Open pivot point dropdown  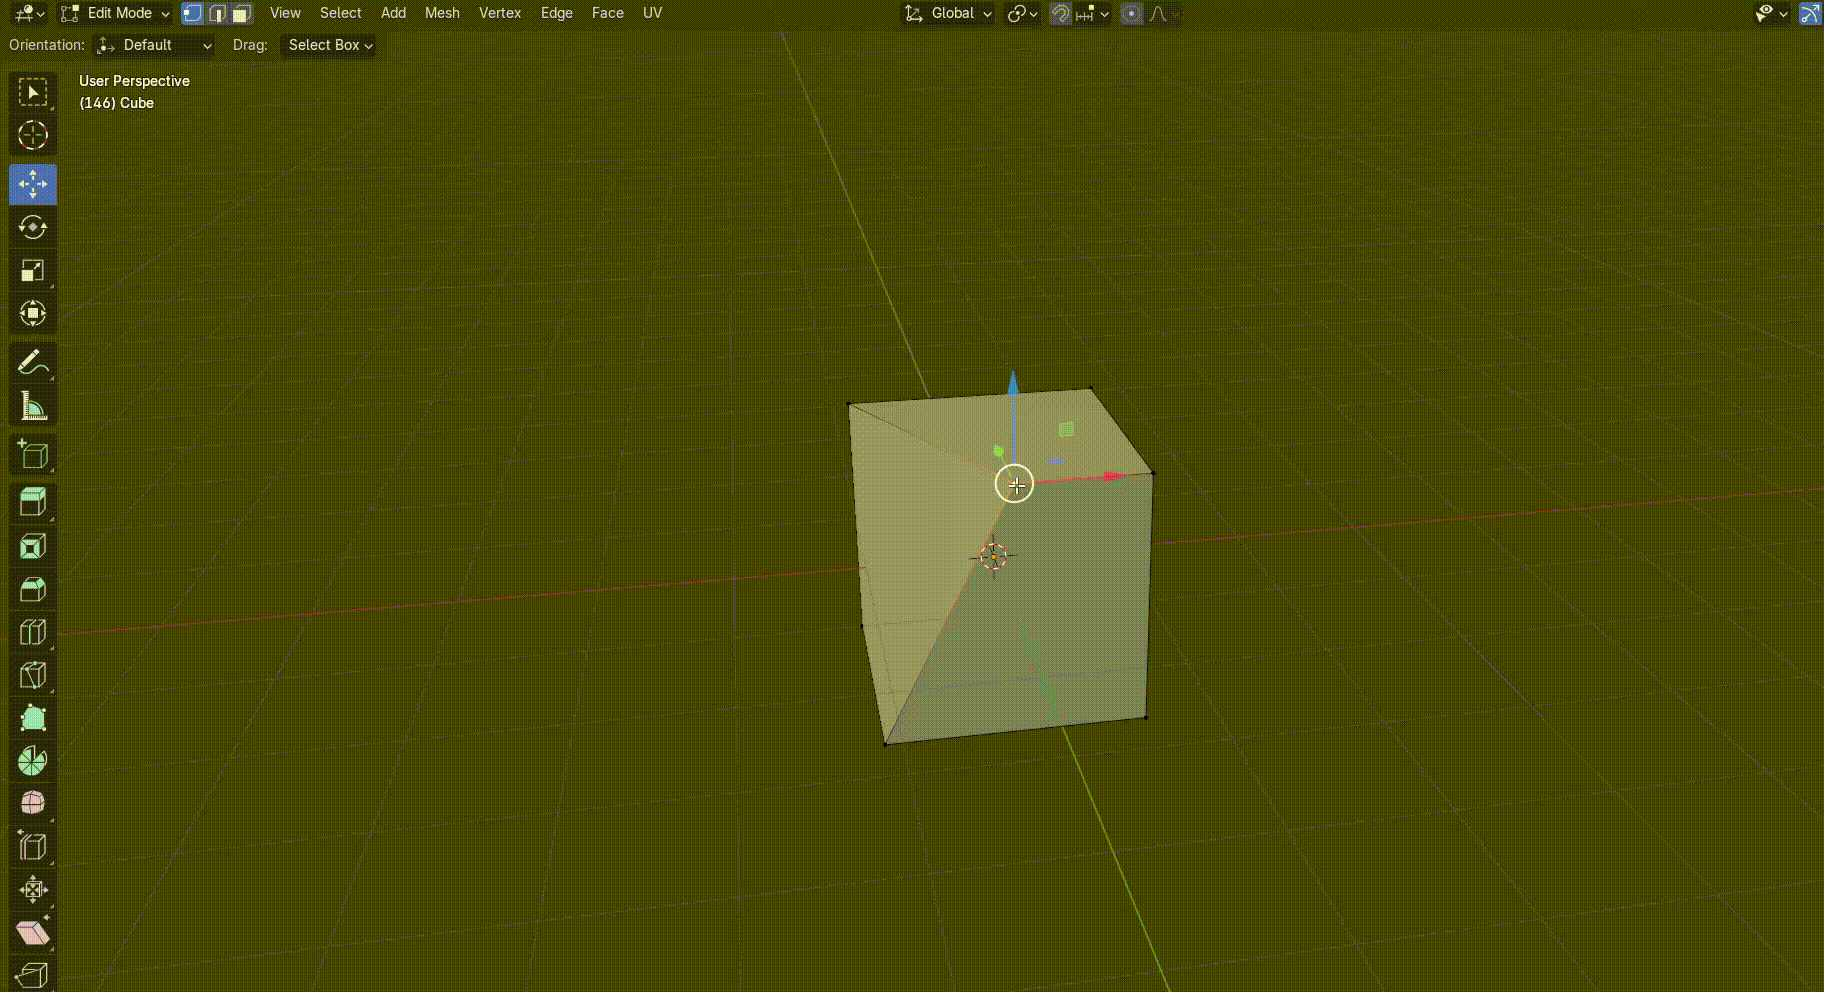coord(1022,13)
